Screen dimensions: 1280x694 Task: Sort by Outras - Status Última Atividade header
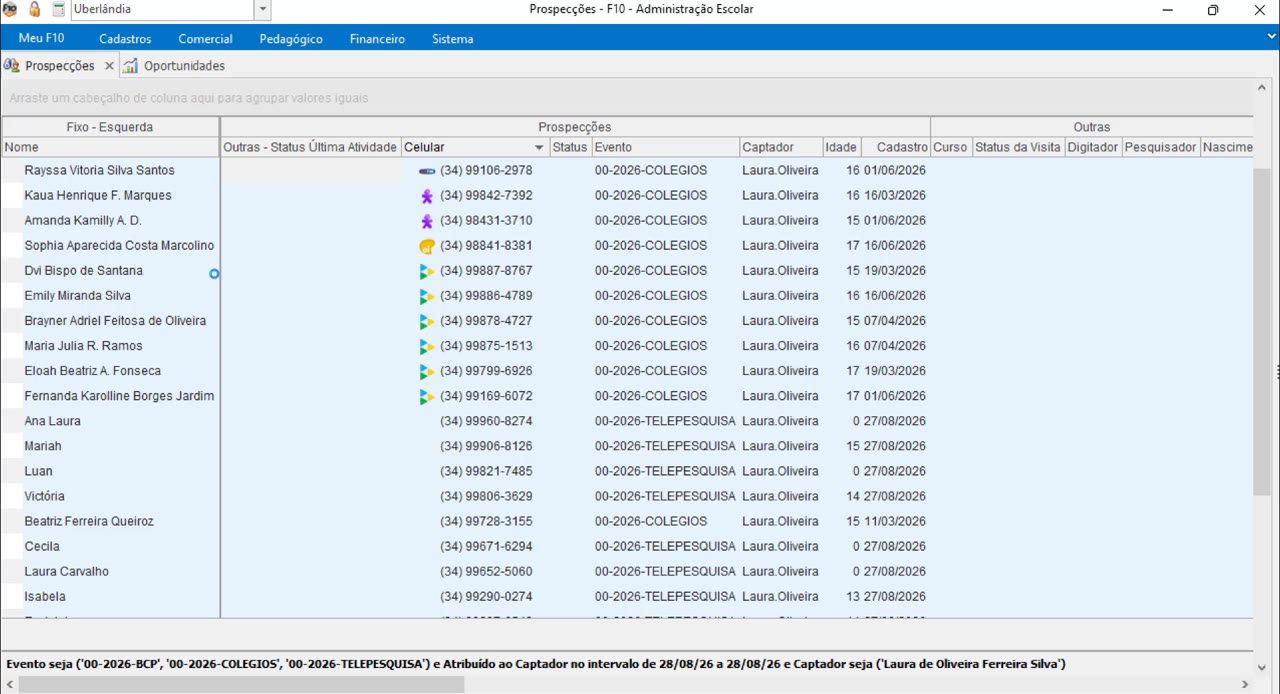[x=310, y=147]
